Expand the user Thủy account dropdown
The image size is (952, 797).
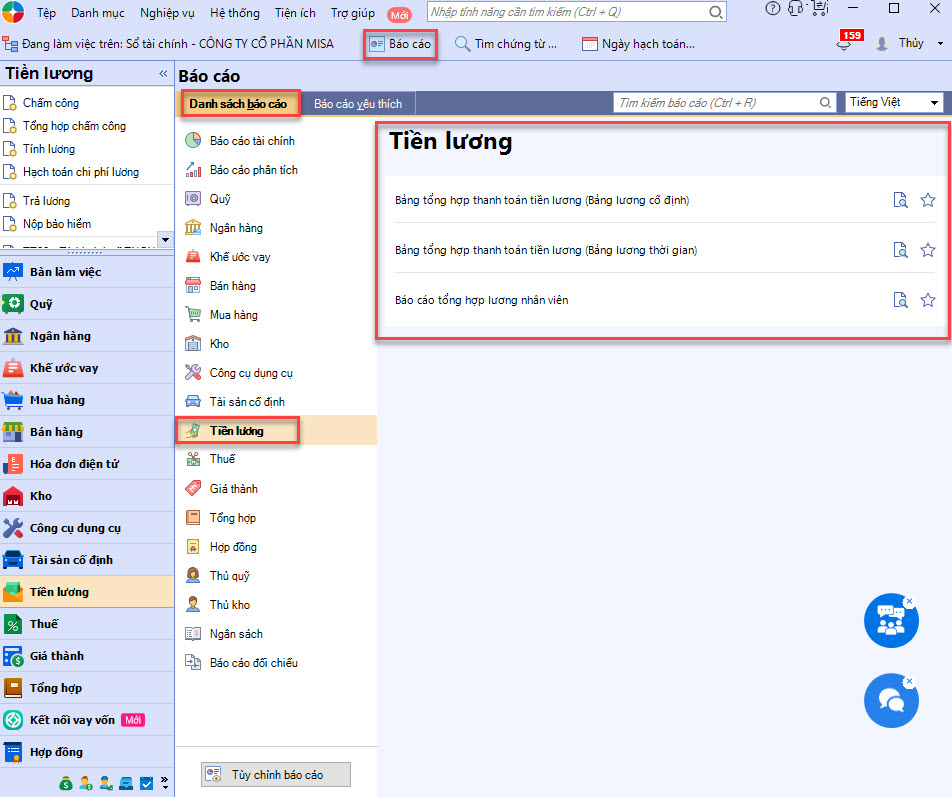click(940, 44)
